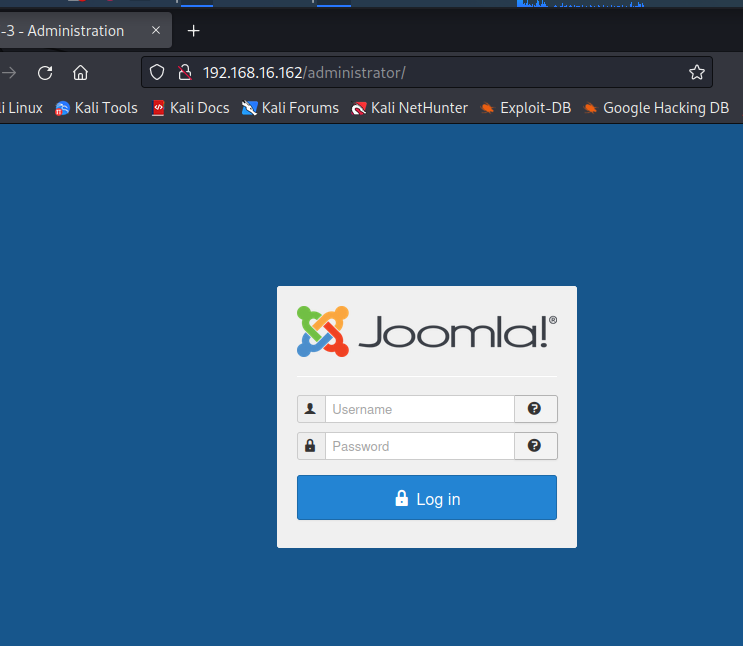
Task: Open the Exploit-DB bookmark
Action: pos(526,108)
